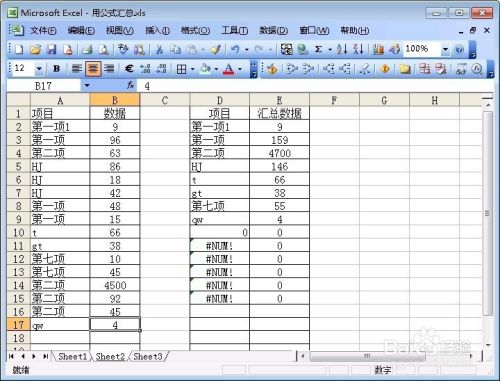
Task: Switch to the Sheet2 tab
Action: 110,356
